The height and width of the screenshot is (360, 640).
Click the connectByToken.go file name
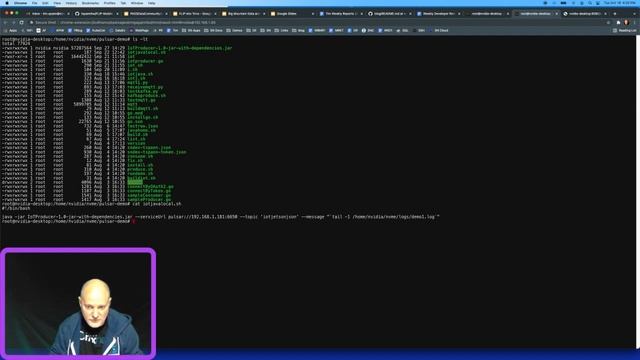tap(149, 191)
